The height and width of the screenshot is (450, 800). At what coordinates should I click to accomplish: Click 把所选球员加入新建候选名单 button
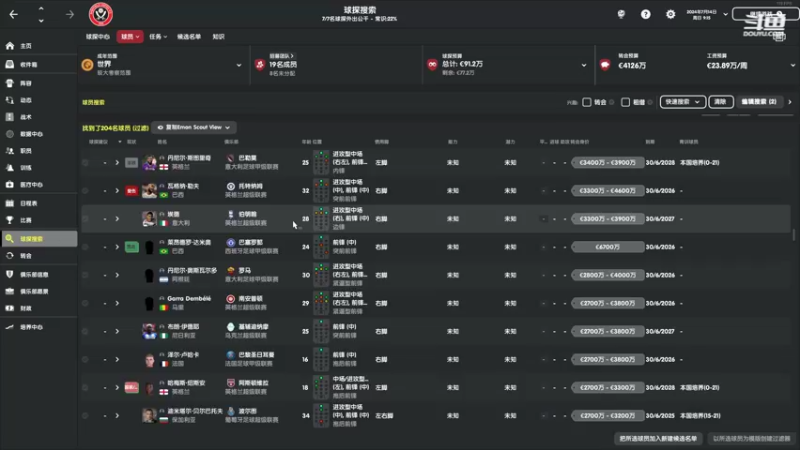coord(658,438)
